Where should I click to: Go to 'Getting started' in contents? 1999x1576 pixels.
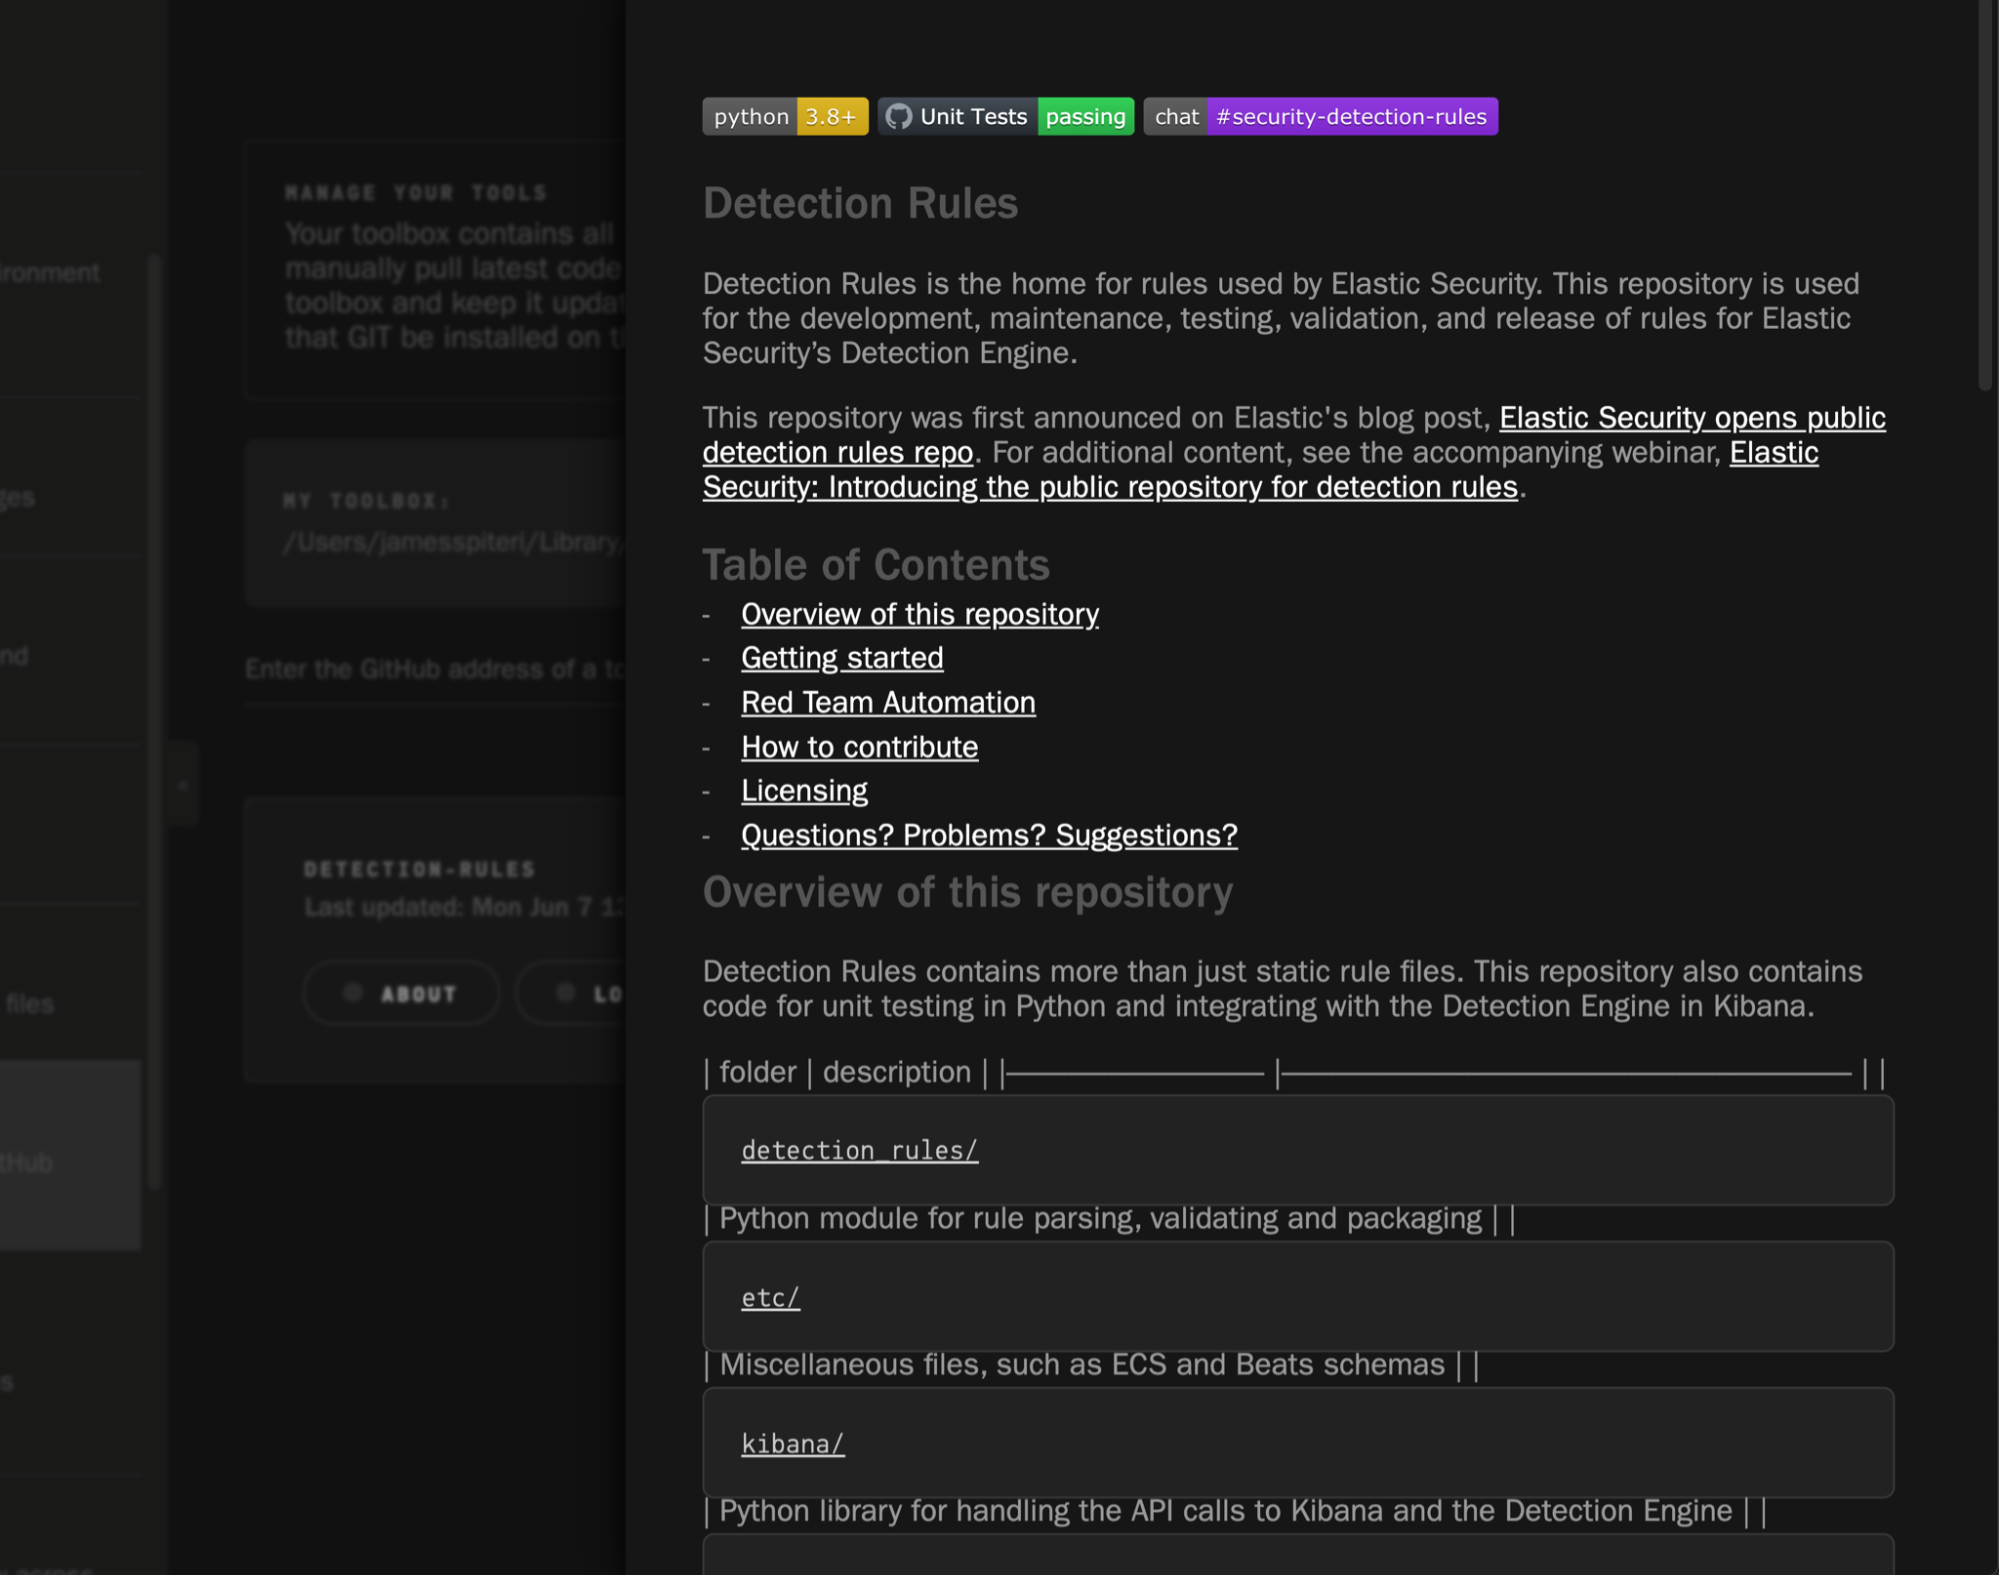coord(842,658)
